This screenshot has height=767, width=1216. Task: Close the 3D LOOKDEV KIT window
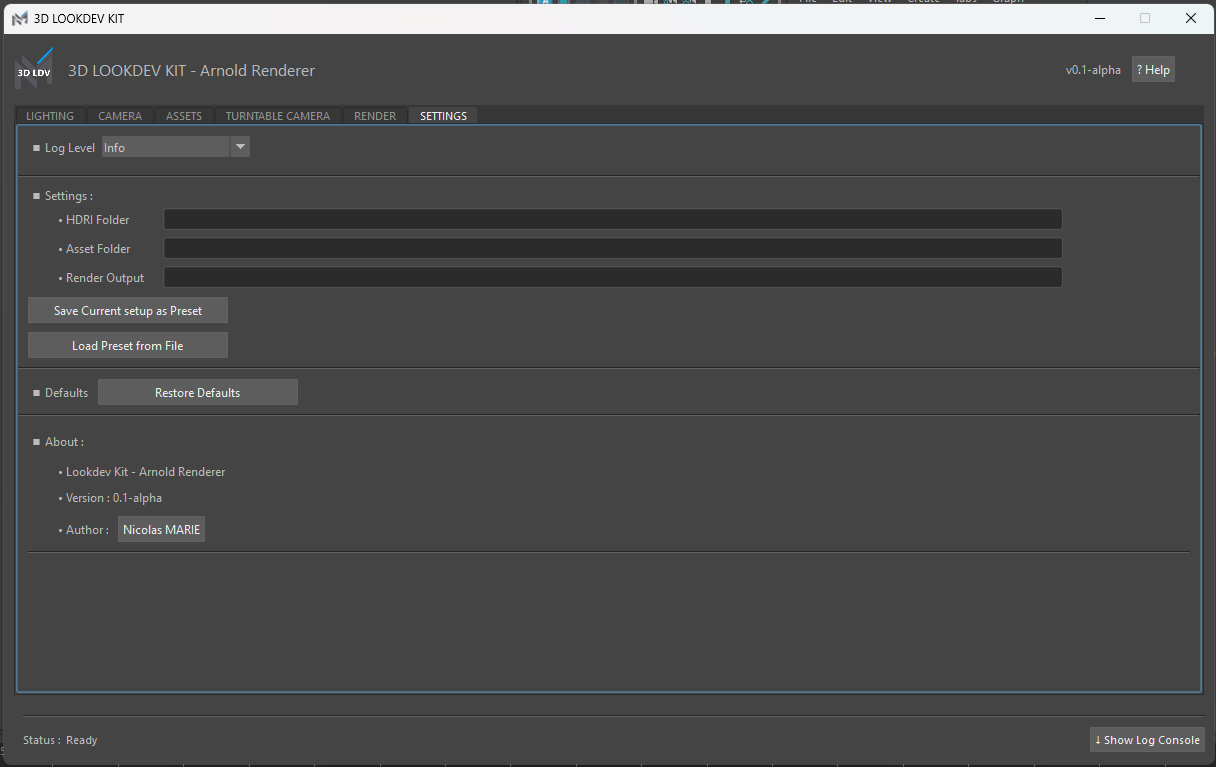(x=1190, y=18)
